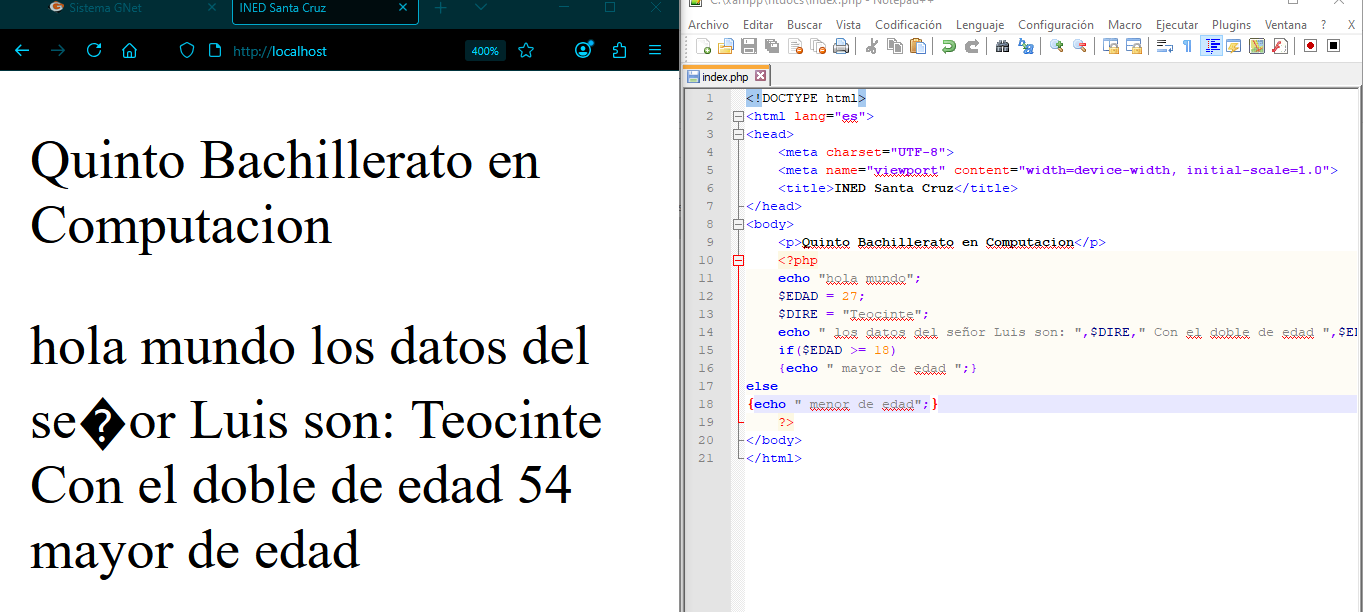The height and width of the screenshot is (612, 1363).
Task: List all browser tabs dropdown
Action: pyautogui.click(x=481, y=7)
